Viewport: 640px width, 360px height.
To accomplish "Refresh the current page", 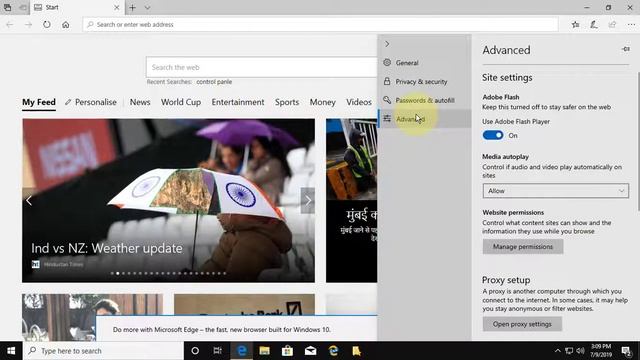I will point(47,24).
